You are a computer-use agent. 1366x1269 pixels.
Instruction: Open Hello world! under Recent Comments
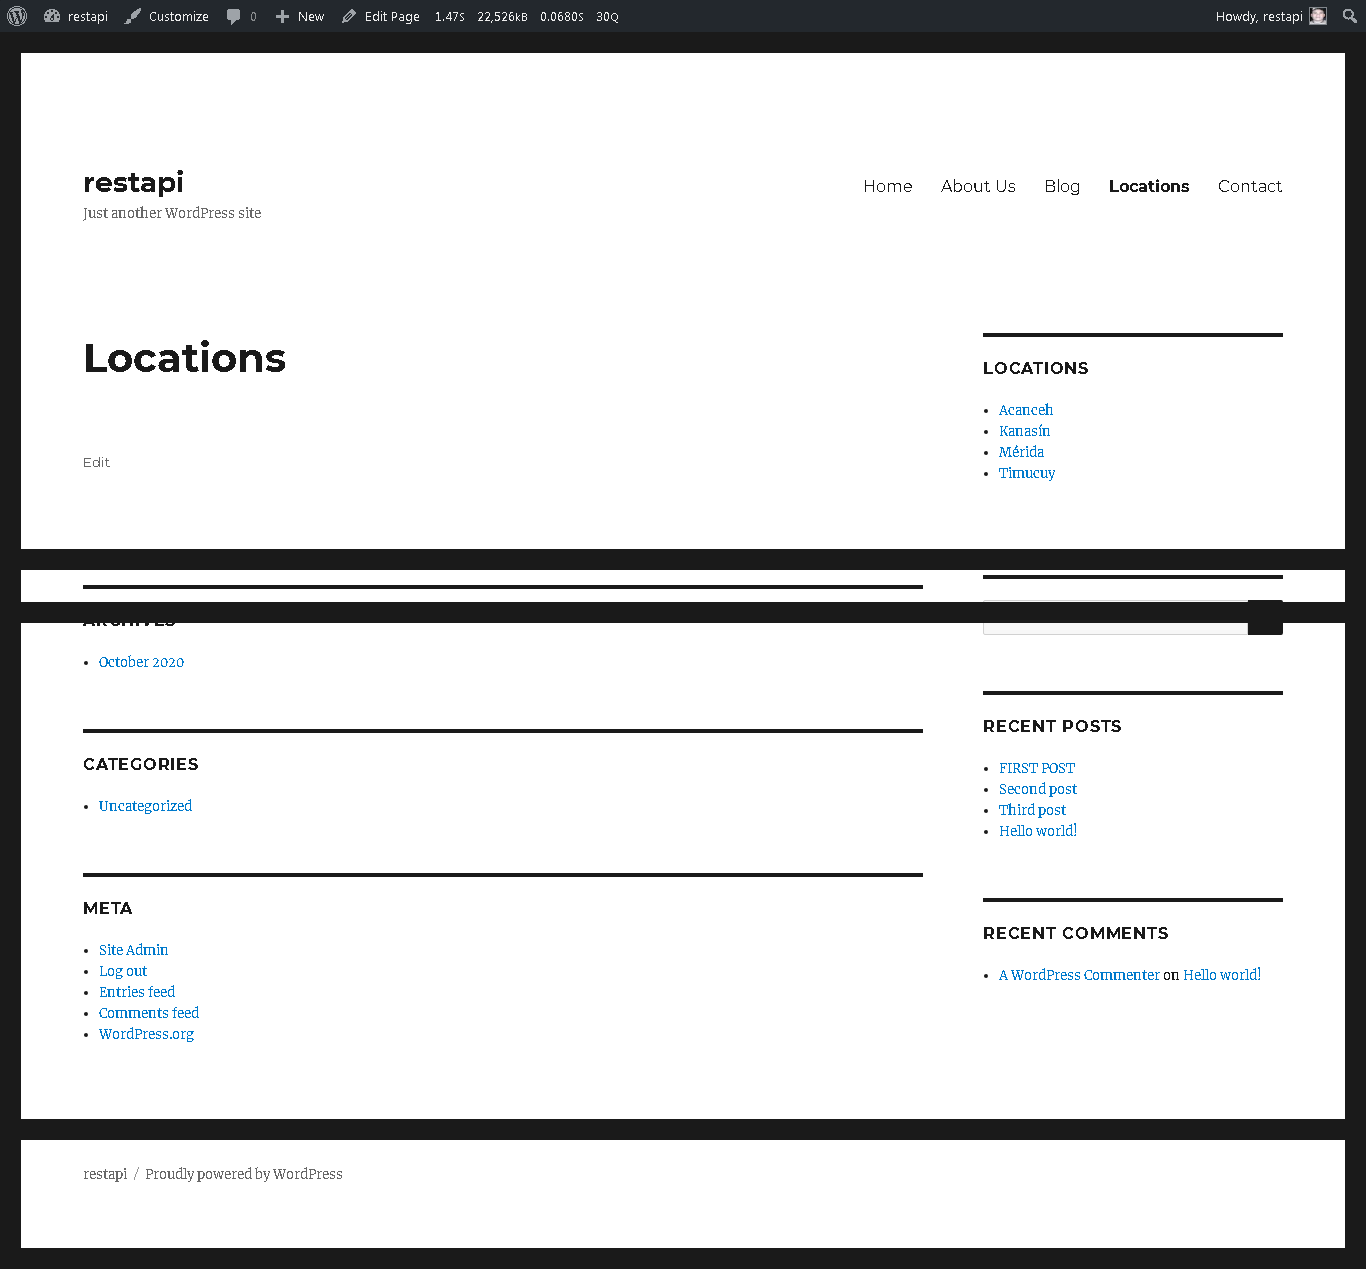pos(1222,975)
